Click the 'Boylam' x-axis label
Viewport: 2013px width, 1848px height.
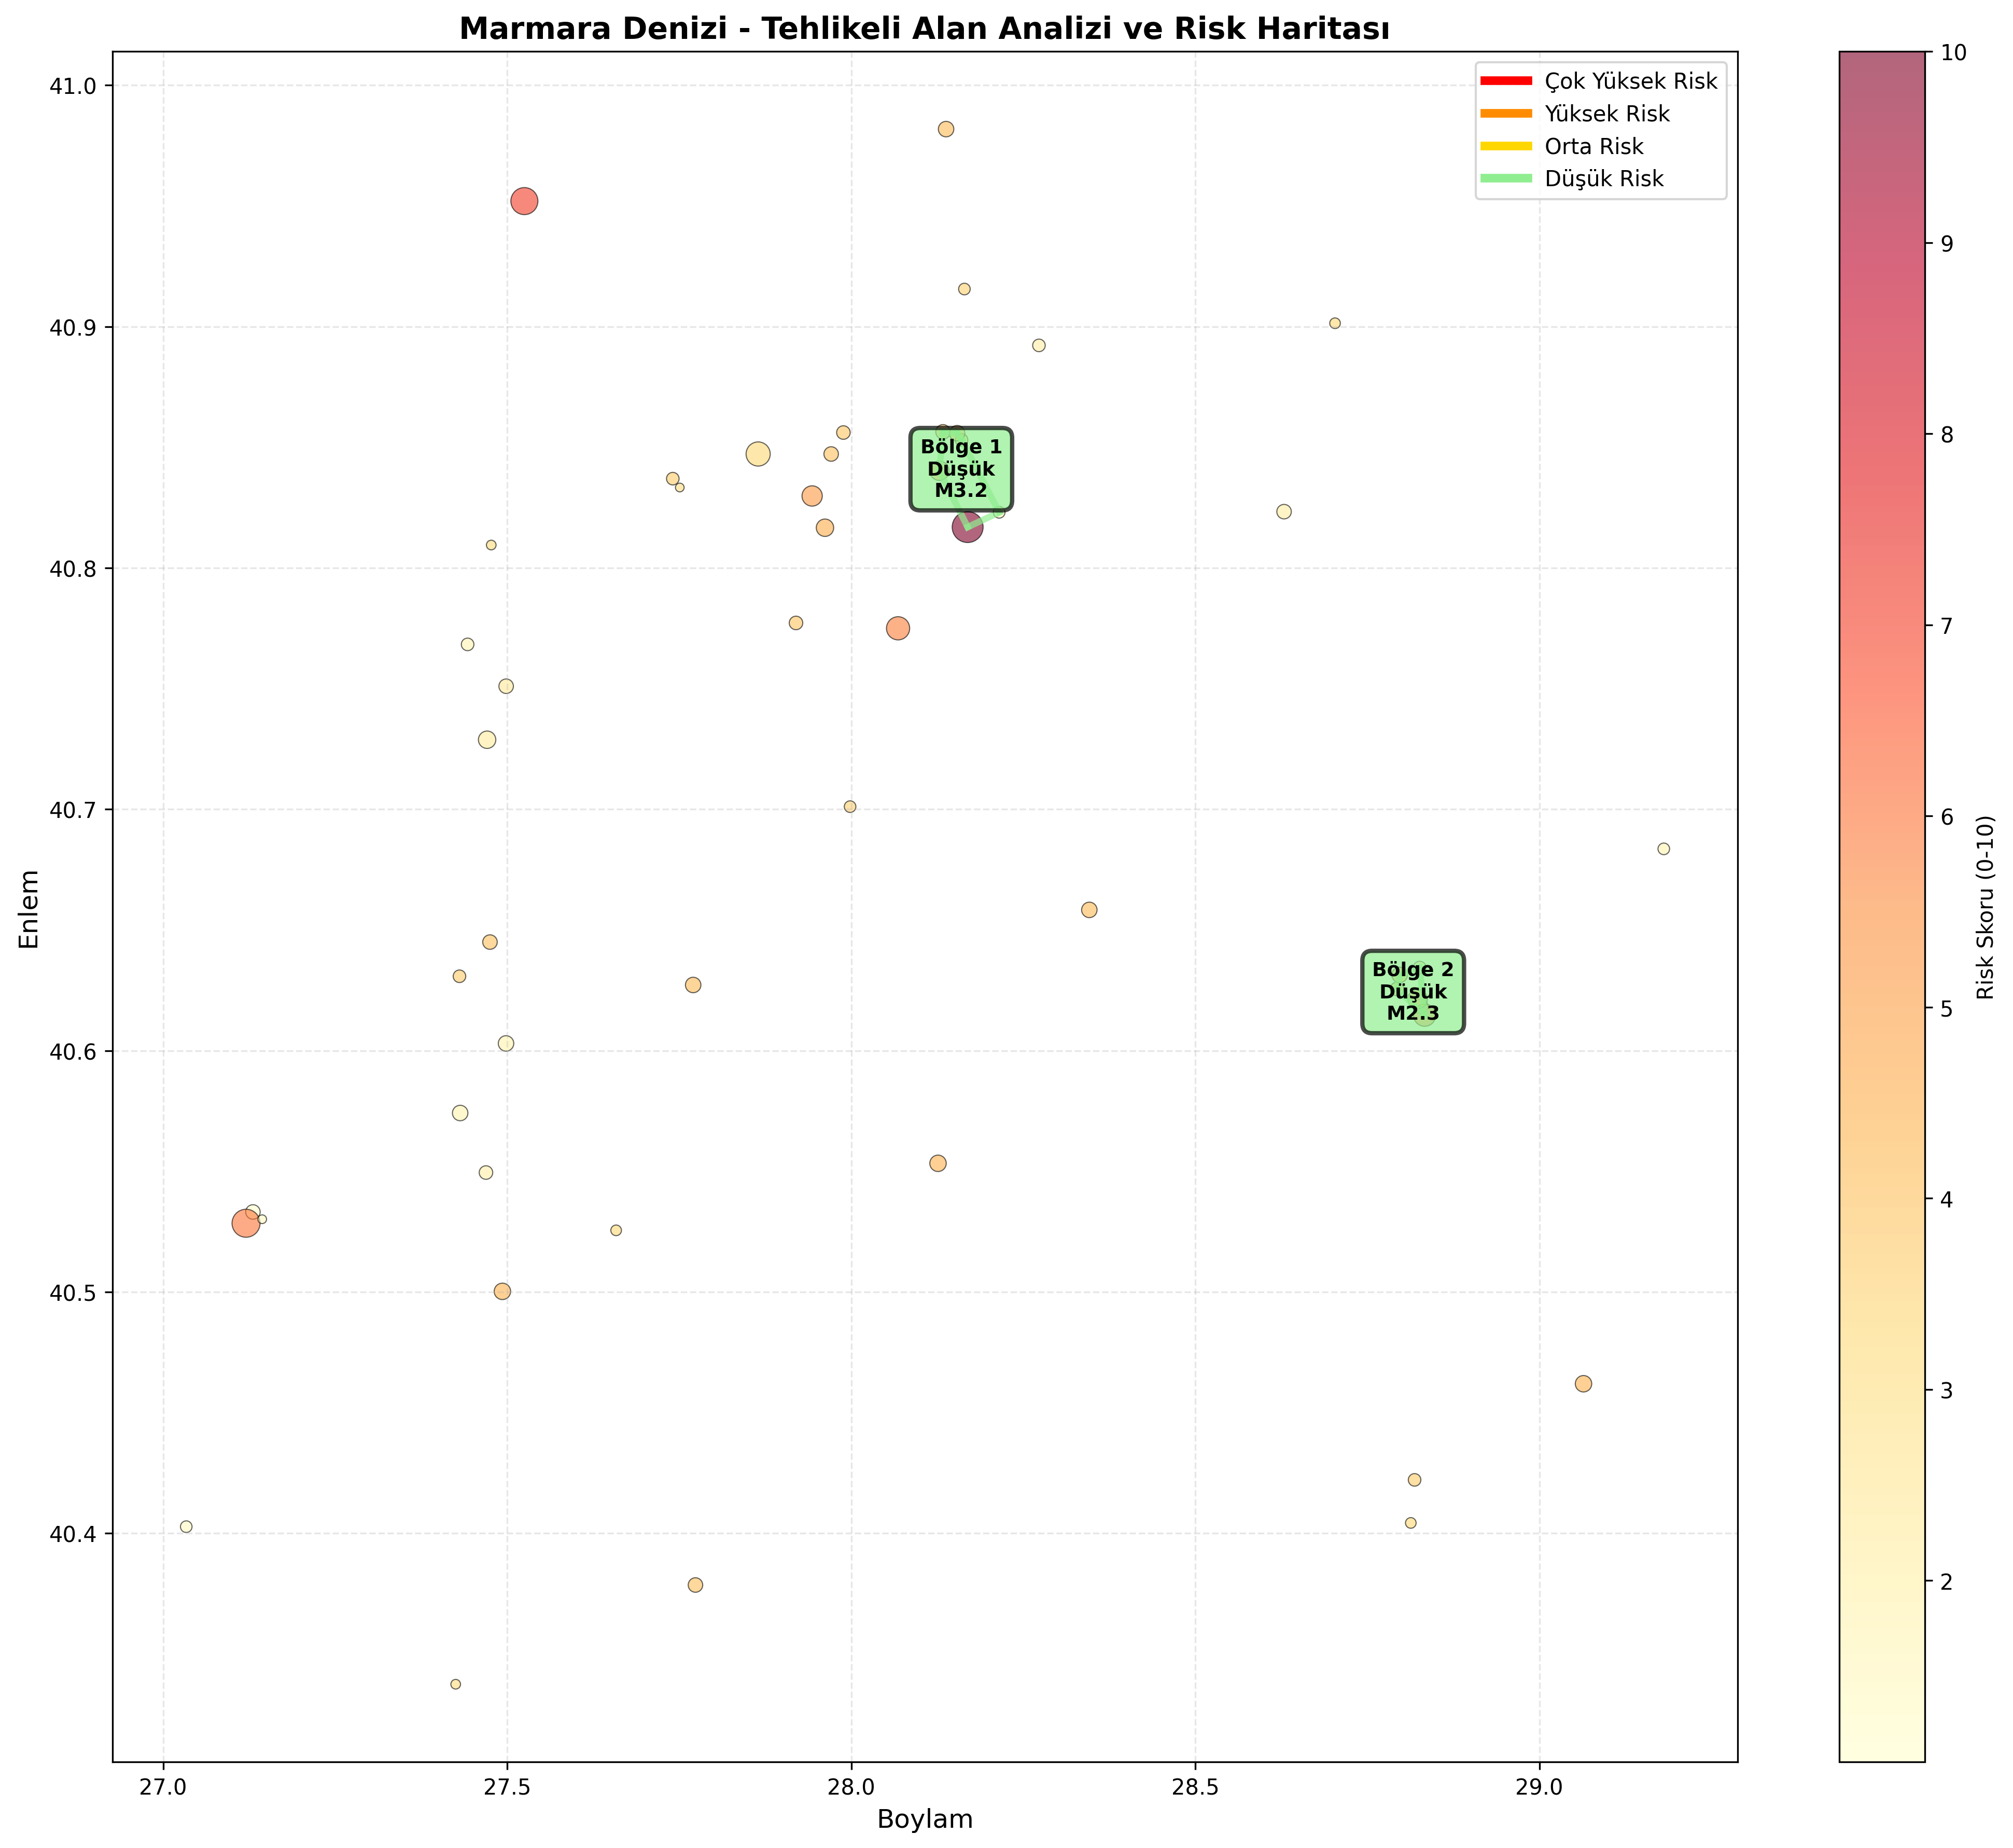point(925,1819)
